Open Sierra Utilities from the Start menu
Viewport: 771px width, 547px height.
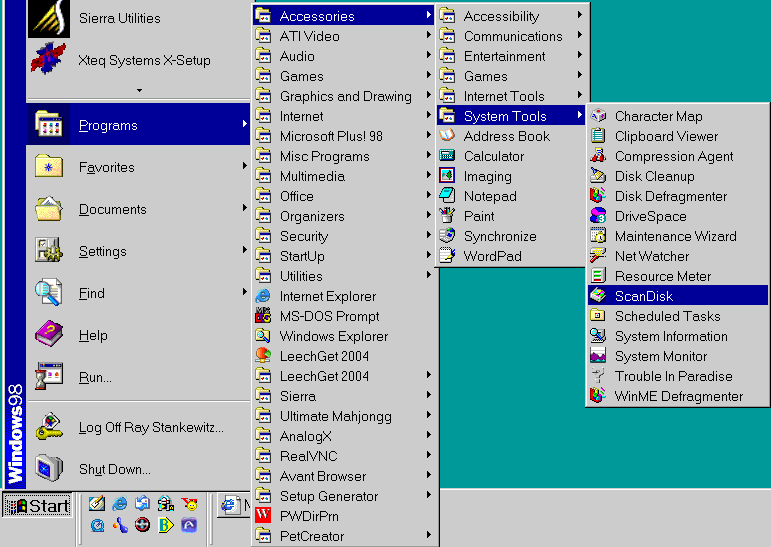[139, 19]
